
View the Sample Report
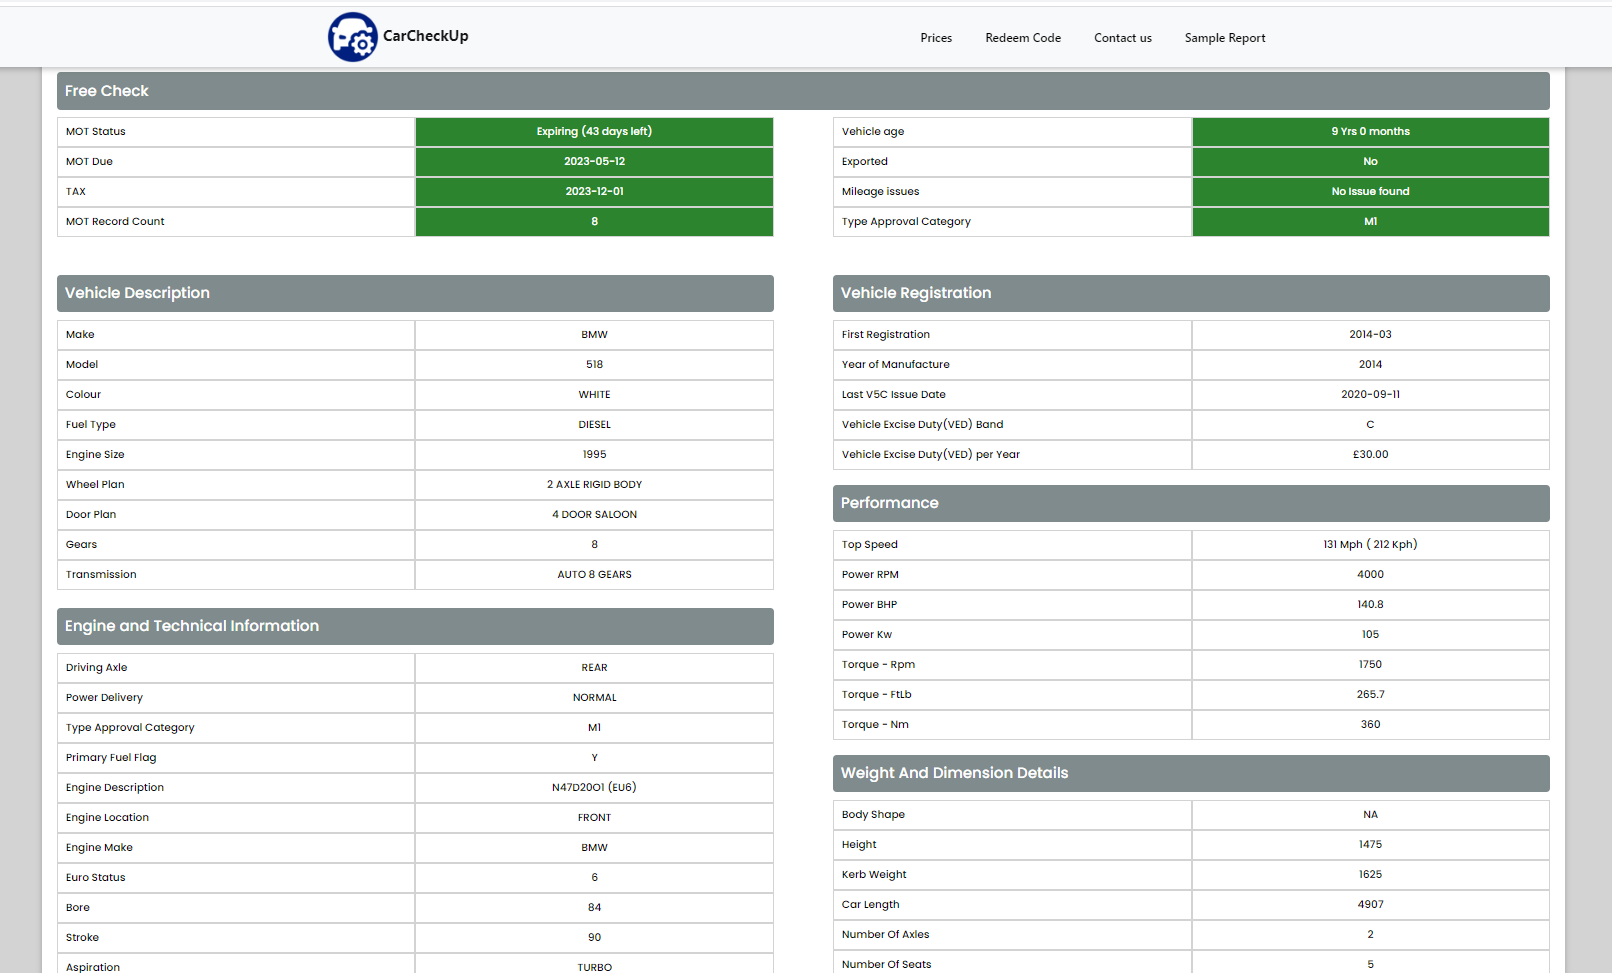point(1225,38)
